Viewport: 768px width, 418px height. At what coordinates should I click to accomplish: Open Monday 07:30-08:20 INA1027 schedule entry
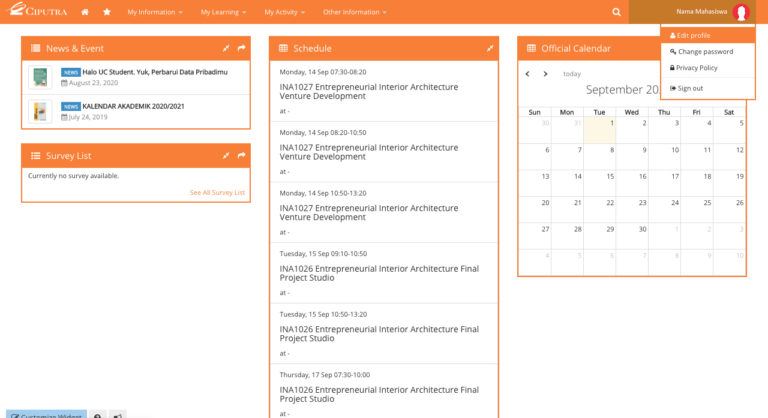coord(384,91)
